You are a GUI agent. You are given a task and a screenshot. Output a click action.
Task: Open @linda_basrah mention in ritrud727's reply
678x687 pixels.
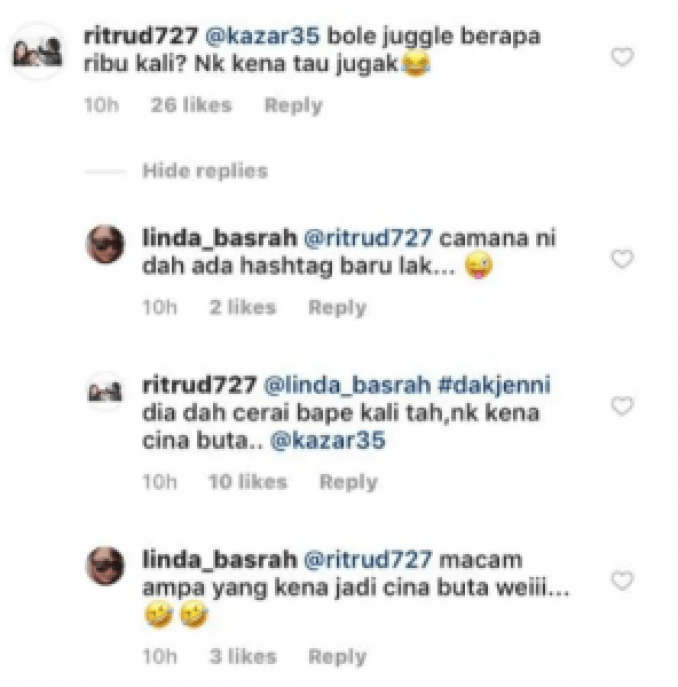347,385
